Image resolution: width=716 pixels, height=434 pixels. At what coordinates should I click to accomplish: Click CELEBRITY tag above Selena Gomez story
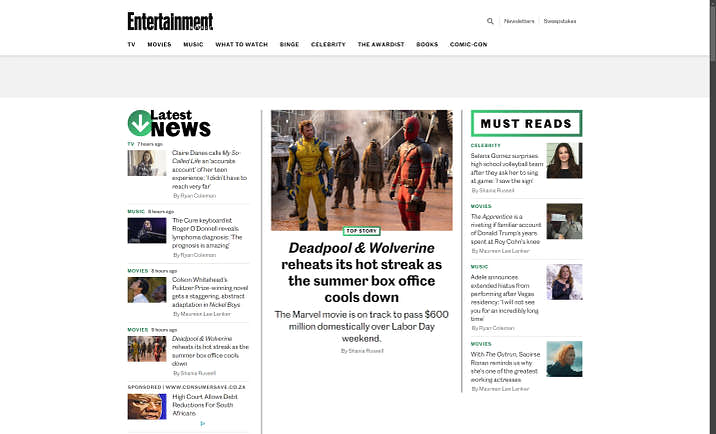click(x=486, y=146)
